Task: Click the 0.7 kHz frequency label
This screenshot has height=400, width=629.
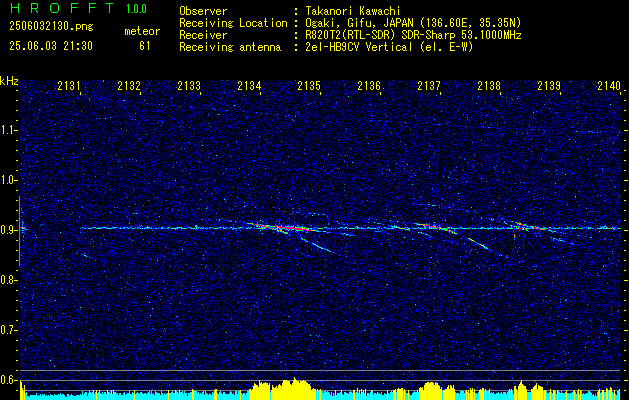Action: coord(9,330)
